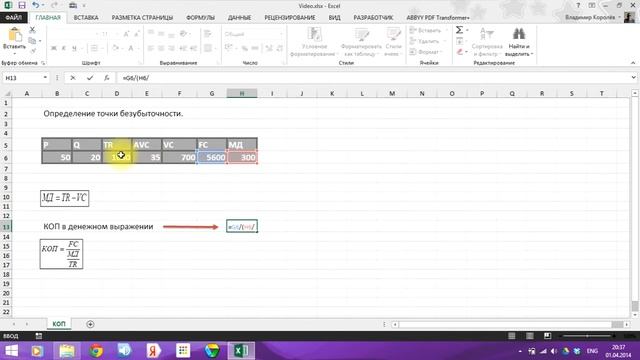Toggle Underline (Ч) formatting
Viewport: 640px width, 360px height.
[x=74, y=48]
